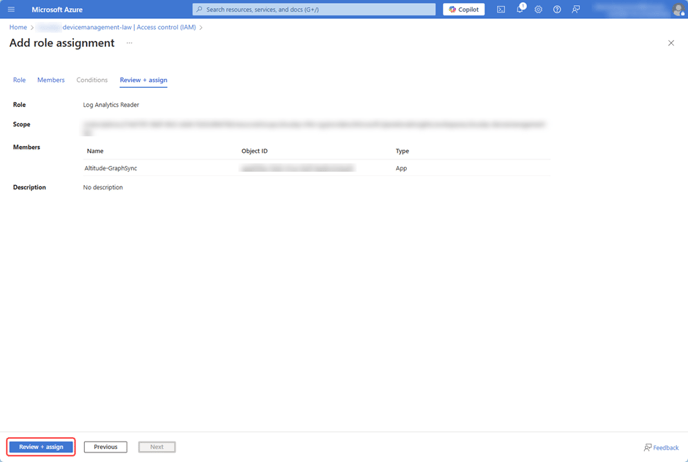This screenshot has height=462, width=688.
Task: Click the Microsoft Azure title
Action: click(57, 9)
